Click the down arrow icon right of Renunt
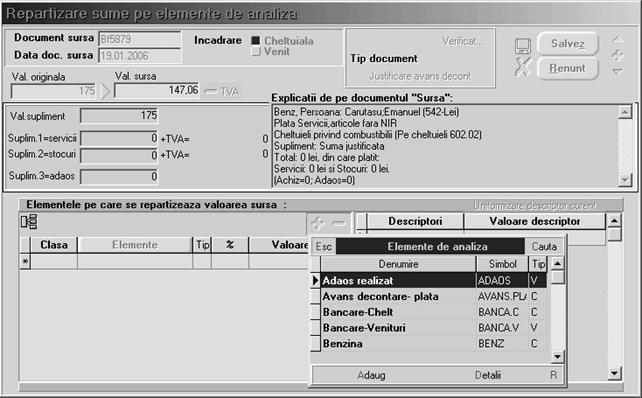Viewport: 642px width, 398px height. (618, 71)
